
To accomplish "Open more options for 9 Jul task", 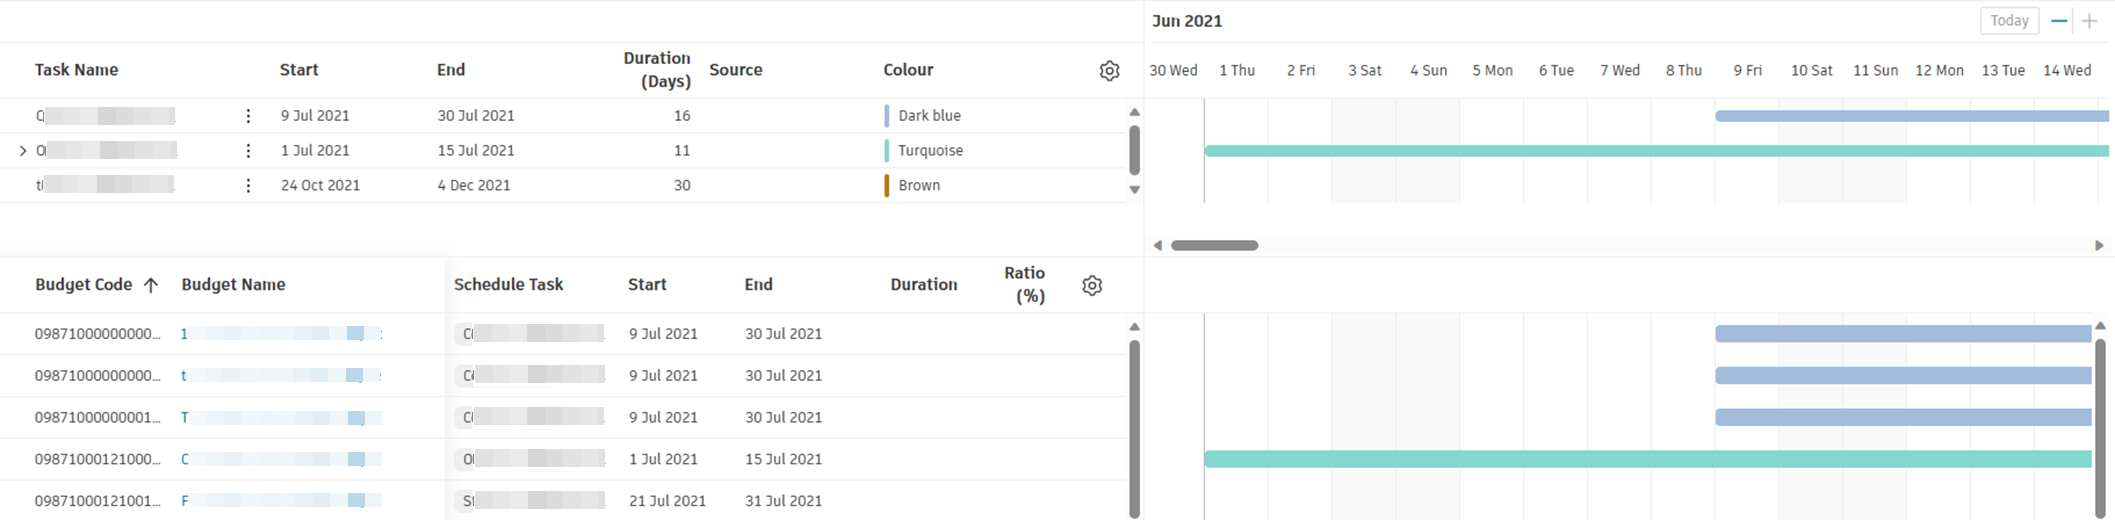I will [248, 116].
